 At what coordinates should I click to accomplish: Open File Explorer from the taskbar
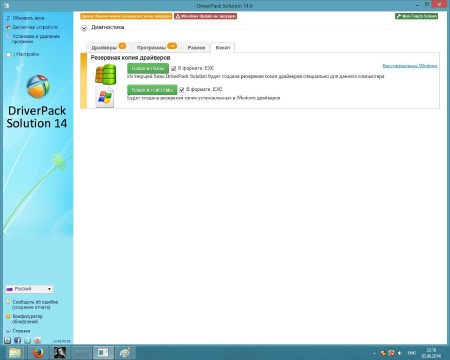[x=15, y=353]
